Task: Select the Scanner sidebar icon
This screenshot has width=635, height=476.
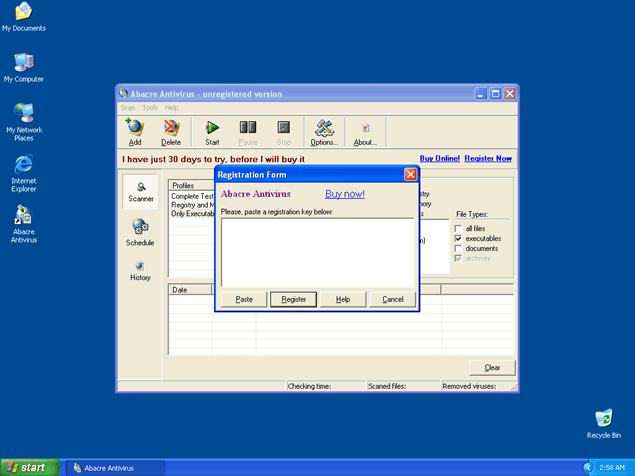Action: click(141, 190)
